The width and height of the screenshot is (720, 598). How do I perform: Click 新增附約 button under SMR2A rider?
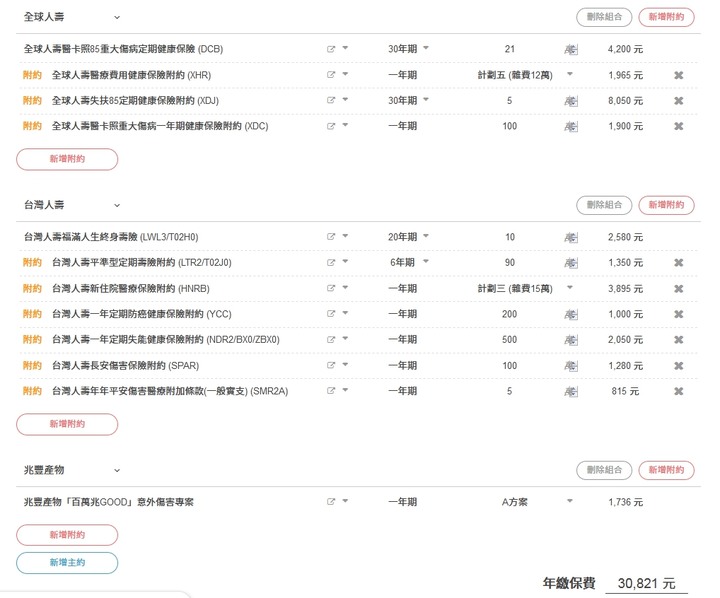[x=67, y=424]
